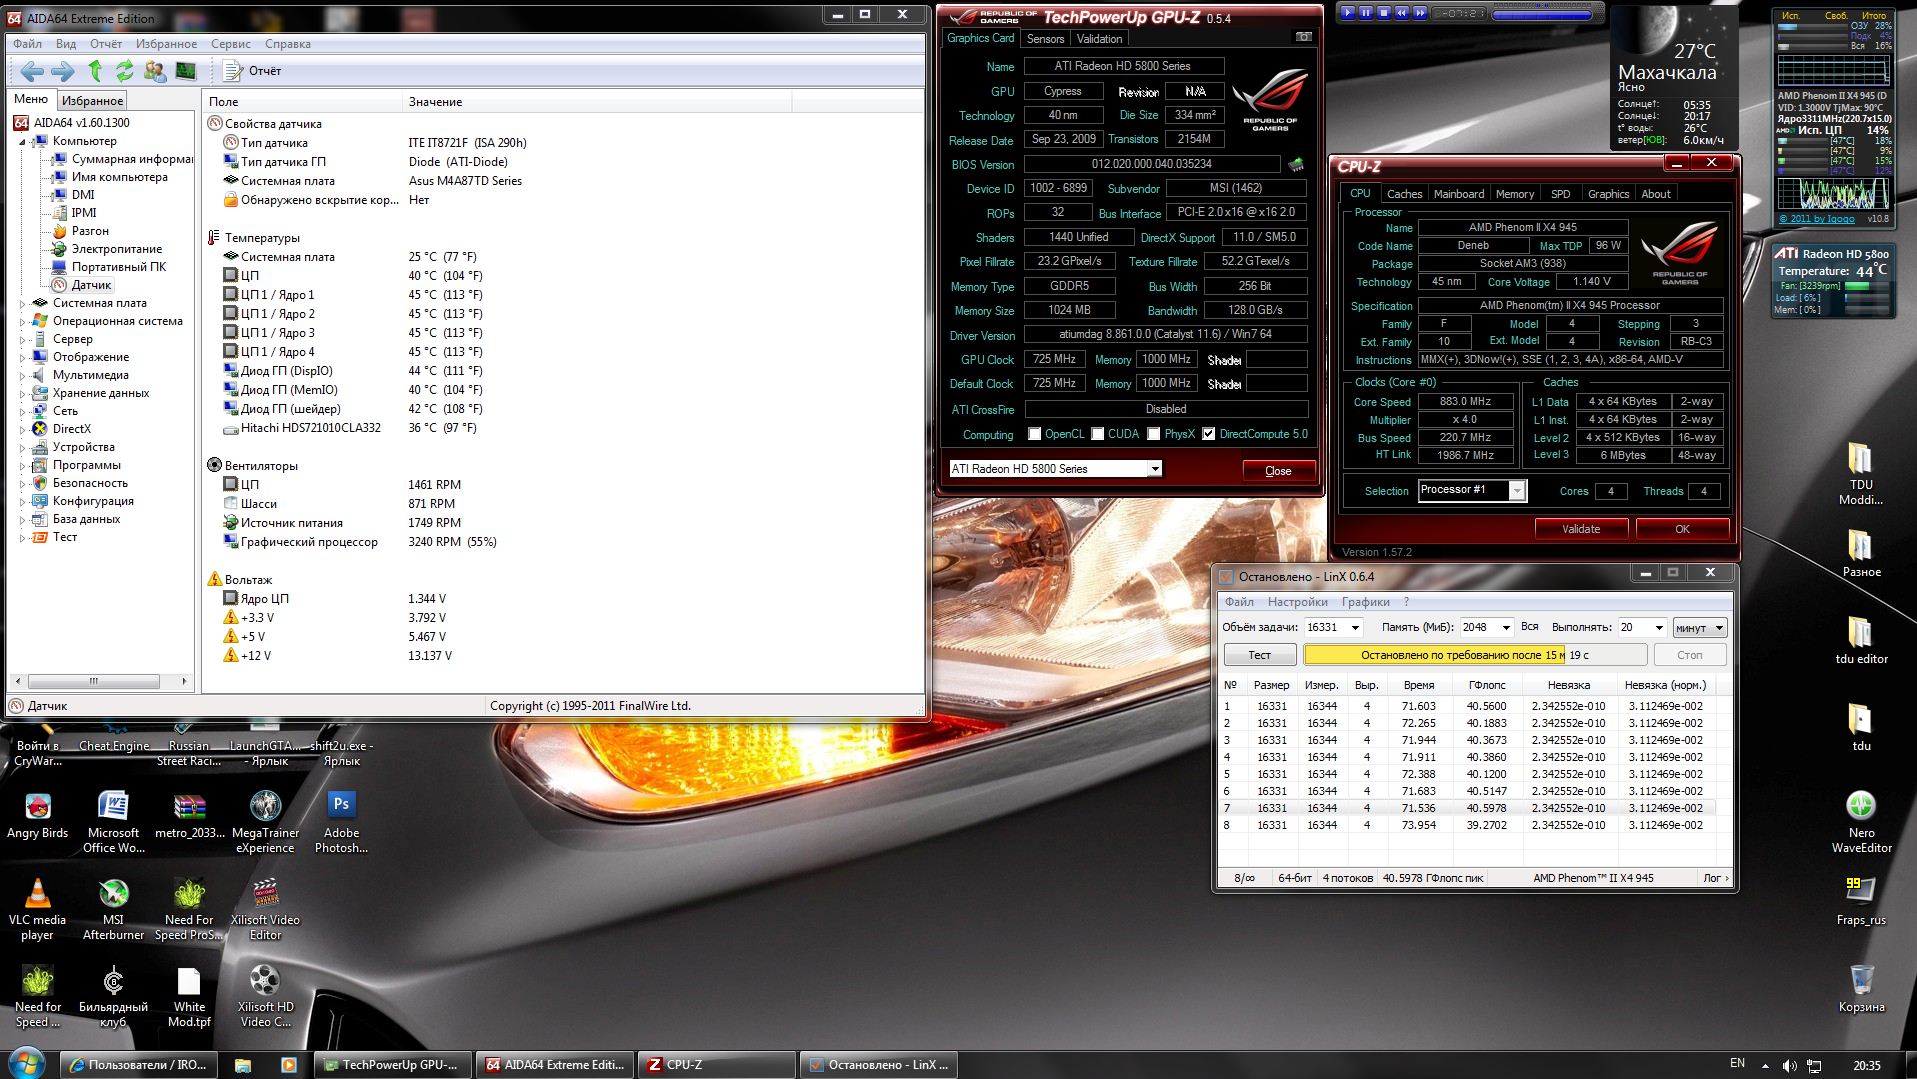Click the AIDA64 green Refresh arrows icon
The width and height of the screenshot is (1917, 1079).
(x=125, y=71)
